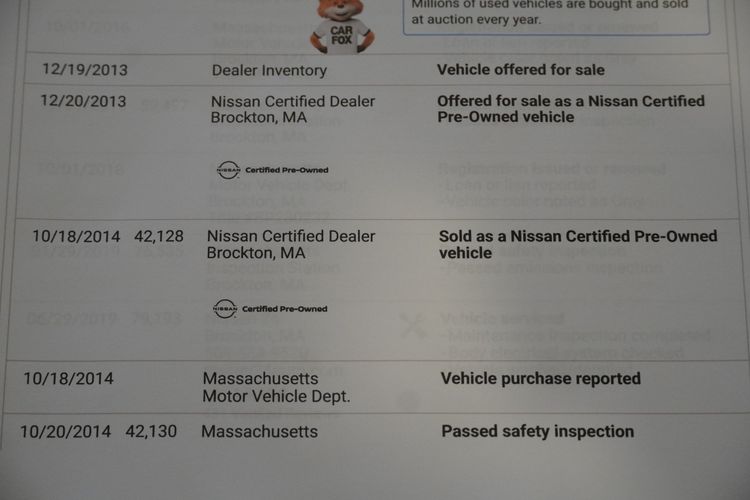
Task: Select the 10/20/2014 date entry
Action: click(x=65, y=431)
